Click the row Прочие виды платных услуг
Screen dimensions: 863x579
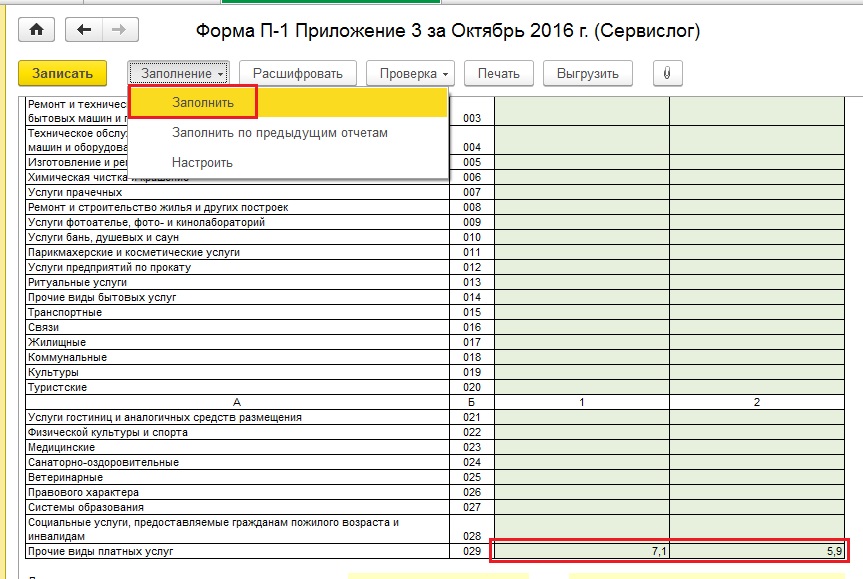[237, 551]
